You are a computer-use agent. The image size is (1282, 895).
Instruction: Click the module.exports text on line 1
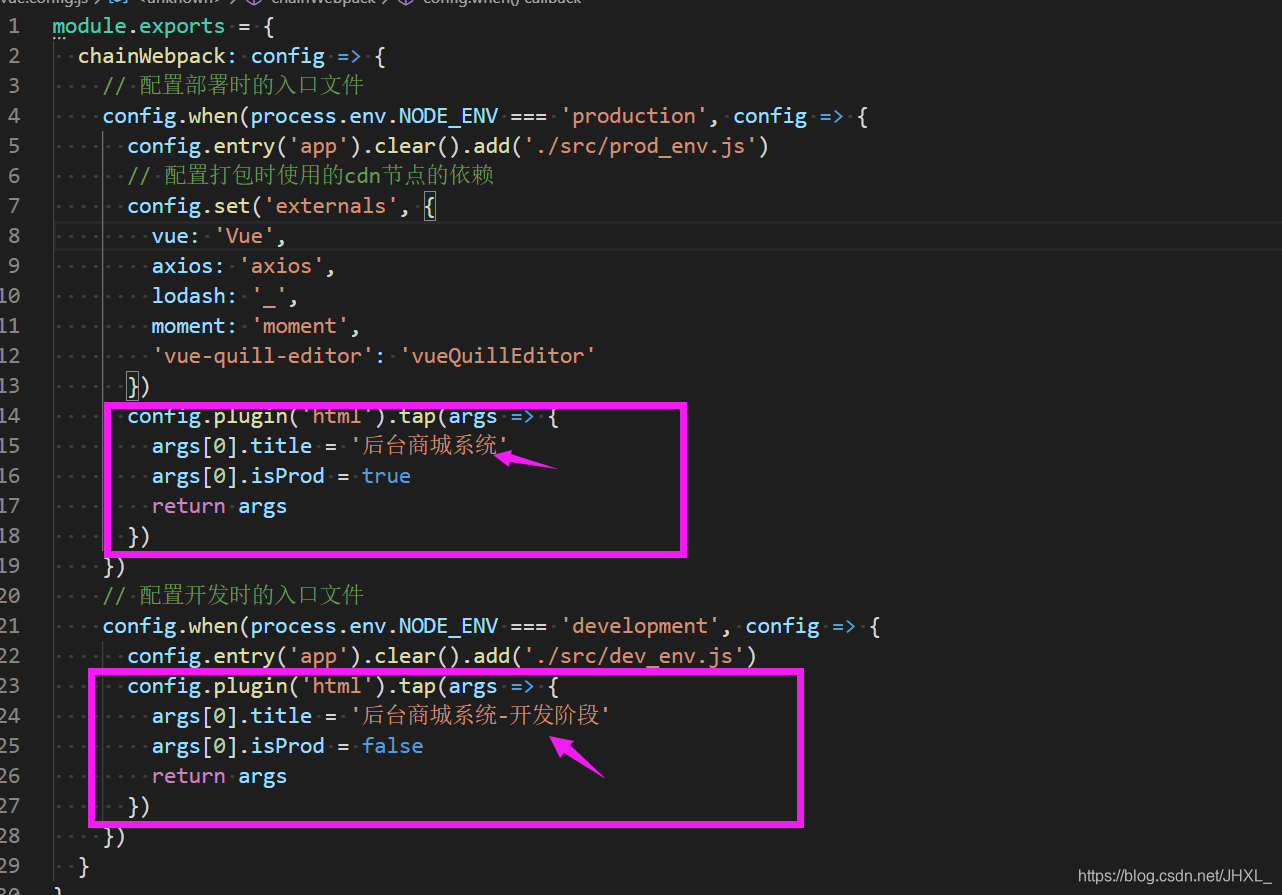(139, 26)
